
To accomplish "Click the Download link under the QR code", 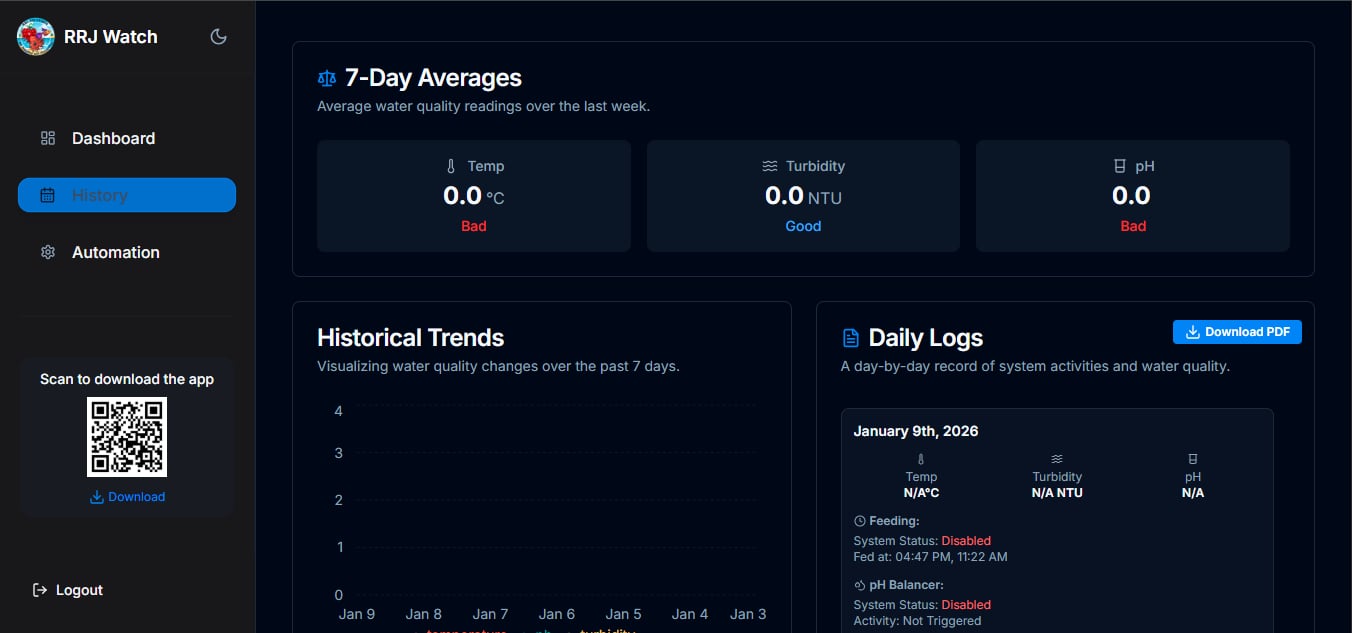I will [127, 497].
